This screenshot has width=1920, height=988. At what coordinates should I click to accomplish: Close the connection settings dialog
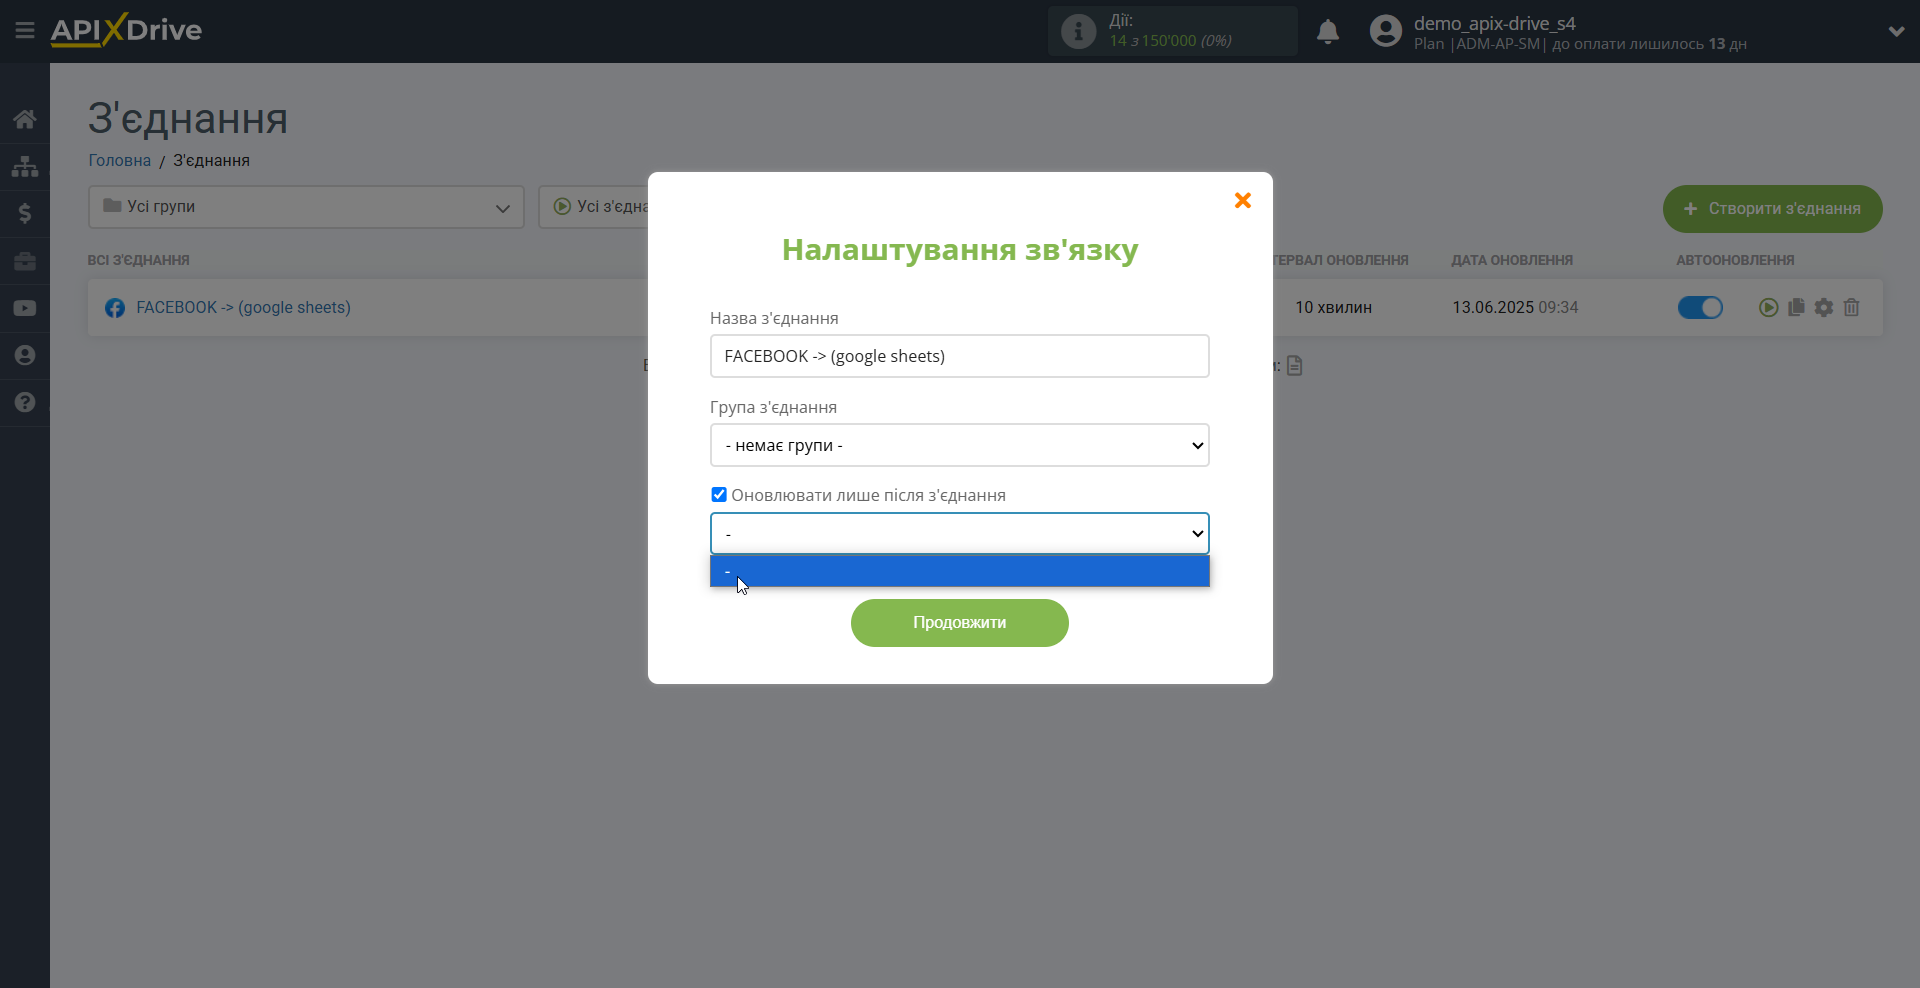[1243, 200]
